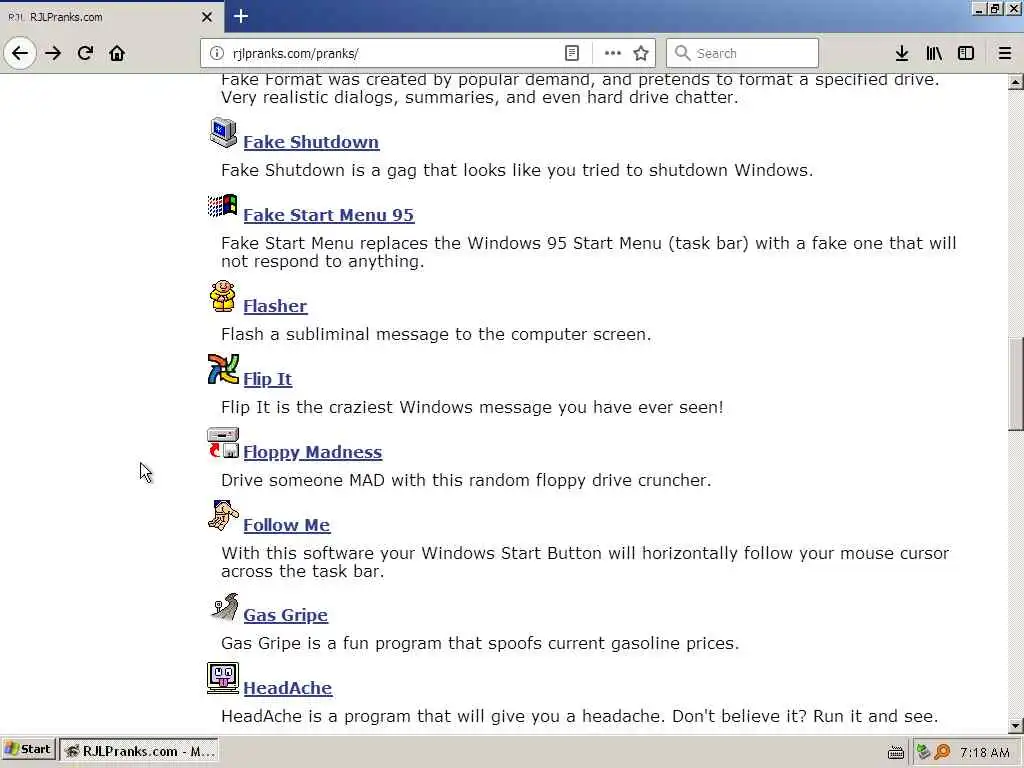This screenshot has height=768, width=1024.
Task: Open the Windows Start menu
Action: click(x=28, y=750)
